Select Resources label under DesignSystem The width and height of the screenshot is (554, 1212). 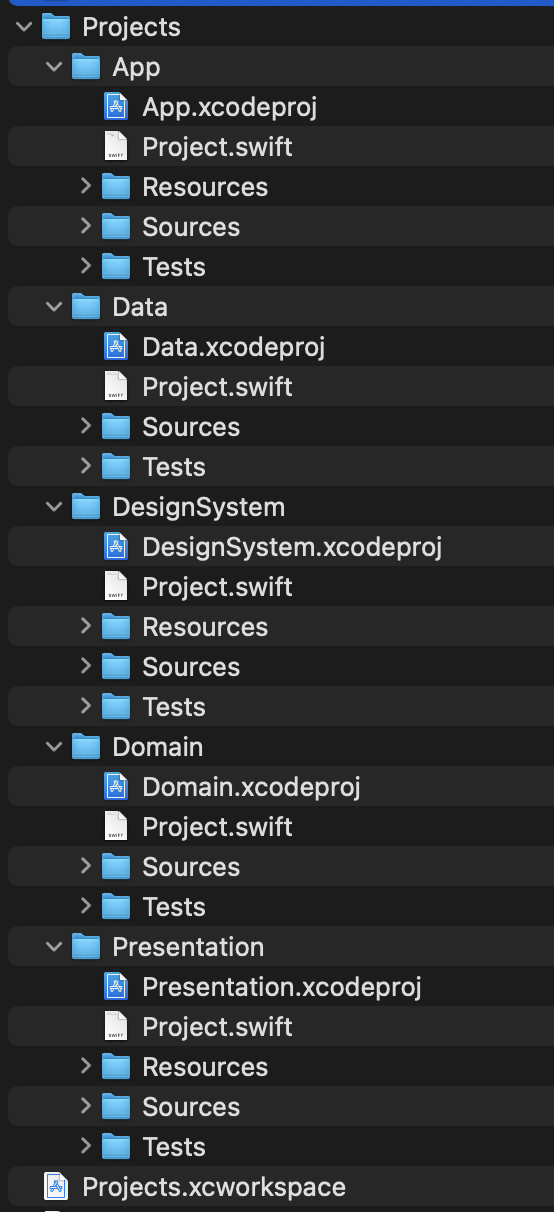[x=205, y=626]
